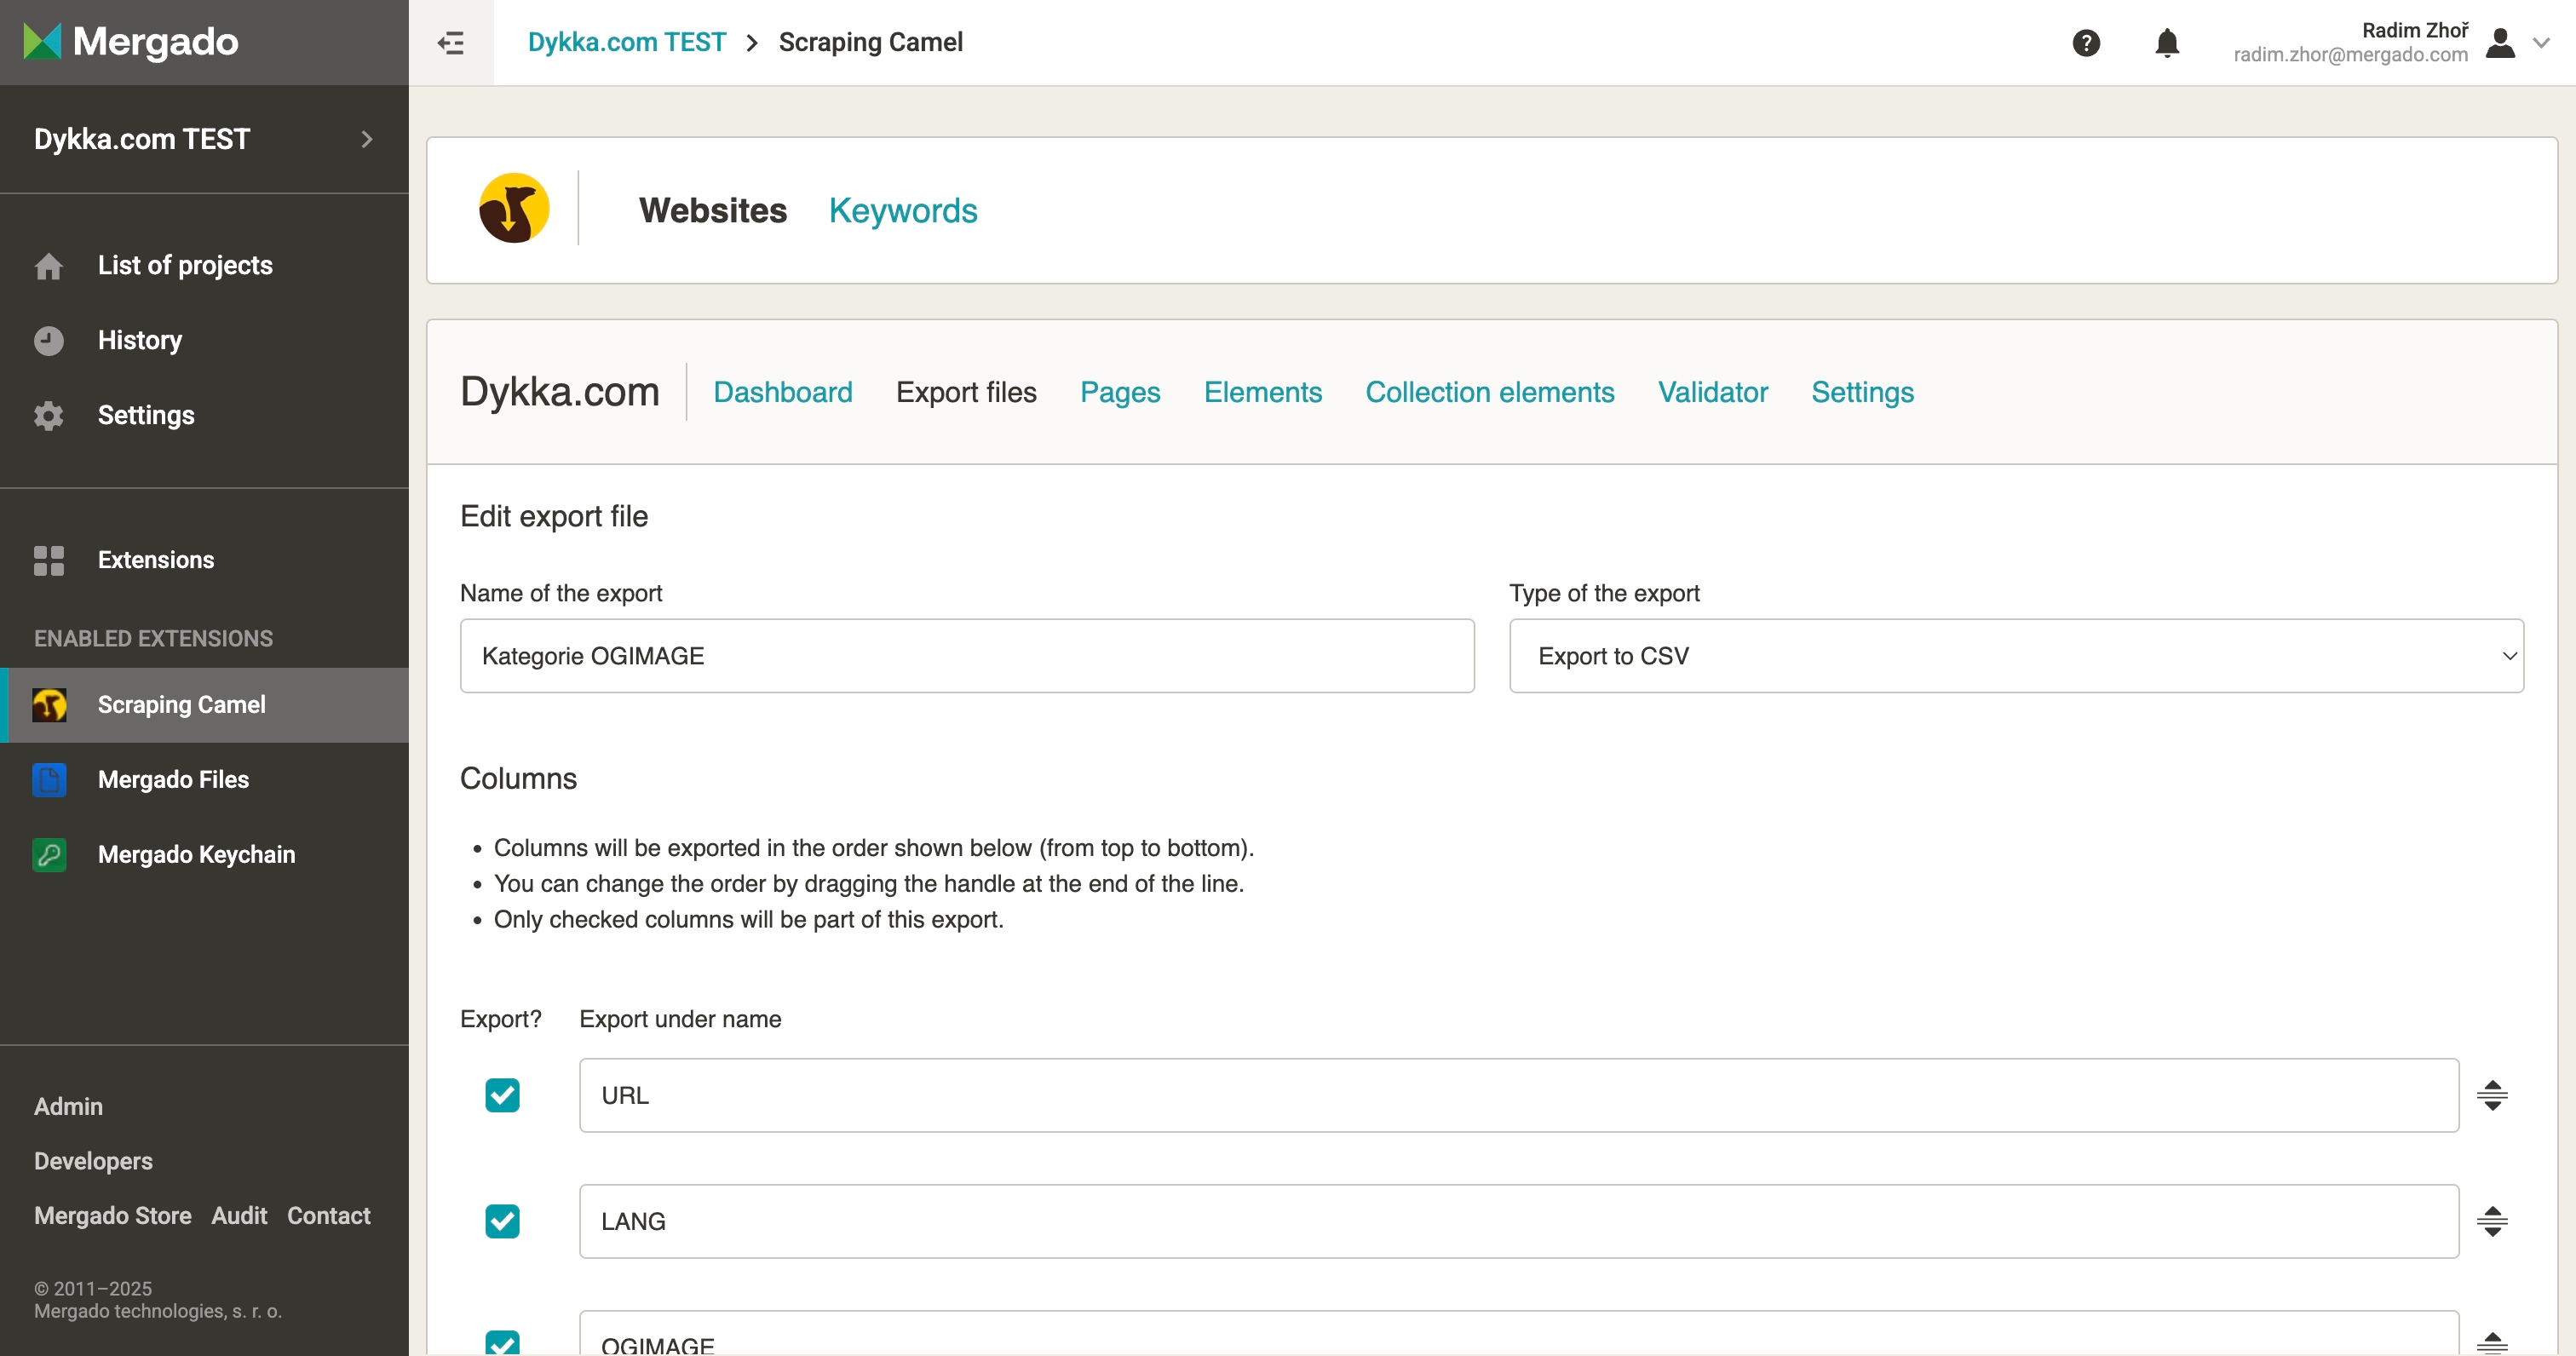Viewport: 2576px width, 1356px height.
Task: Toggle the OGIMAGE column export checkbox
Action: (x=502, y=1343)
